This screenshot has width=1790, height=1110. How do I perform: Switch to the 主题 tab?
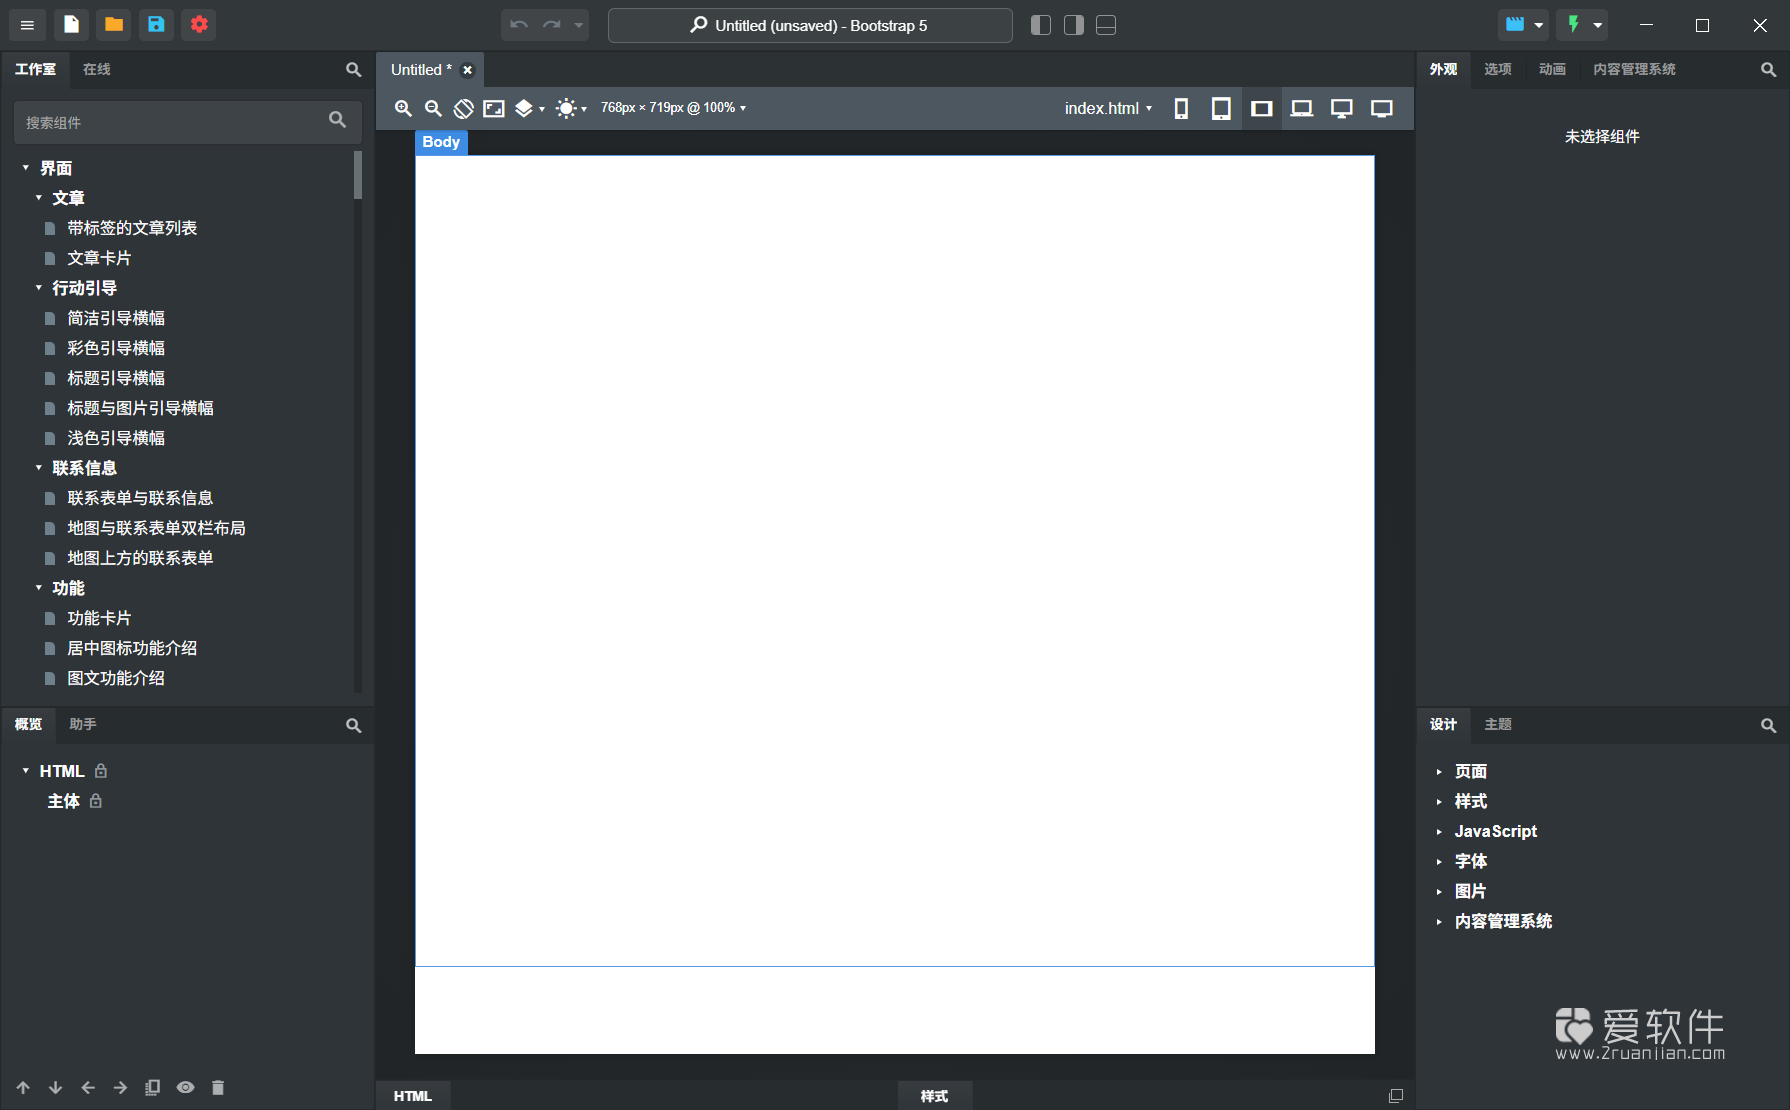point(1498,724)
